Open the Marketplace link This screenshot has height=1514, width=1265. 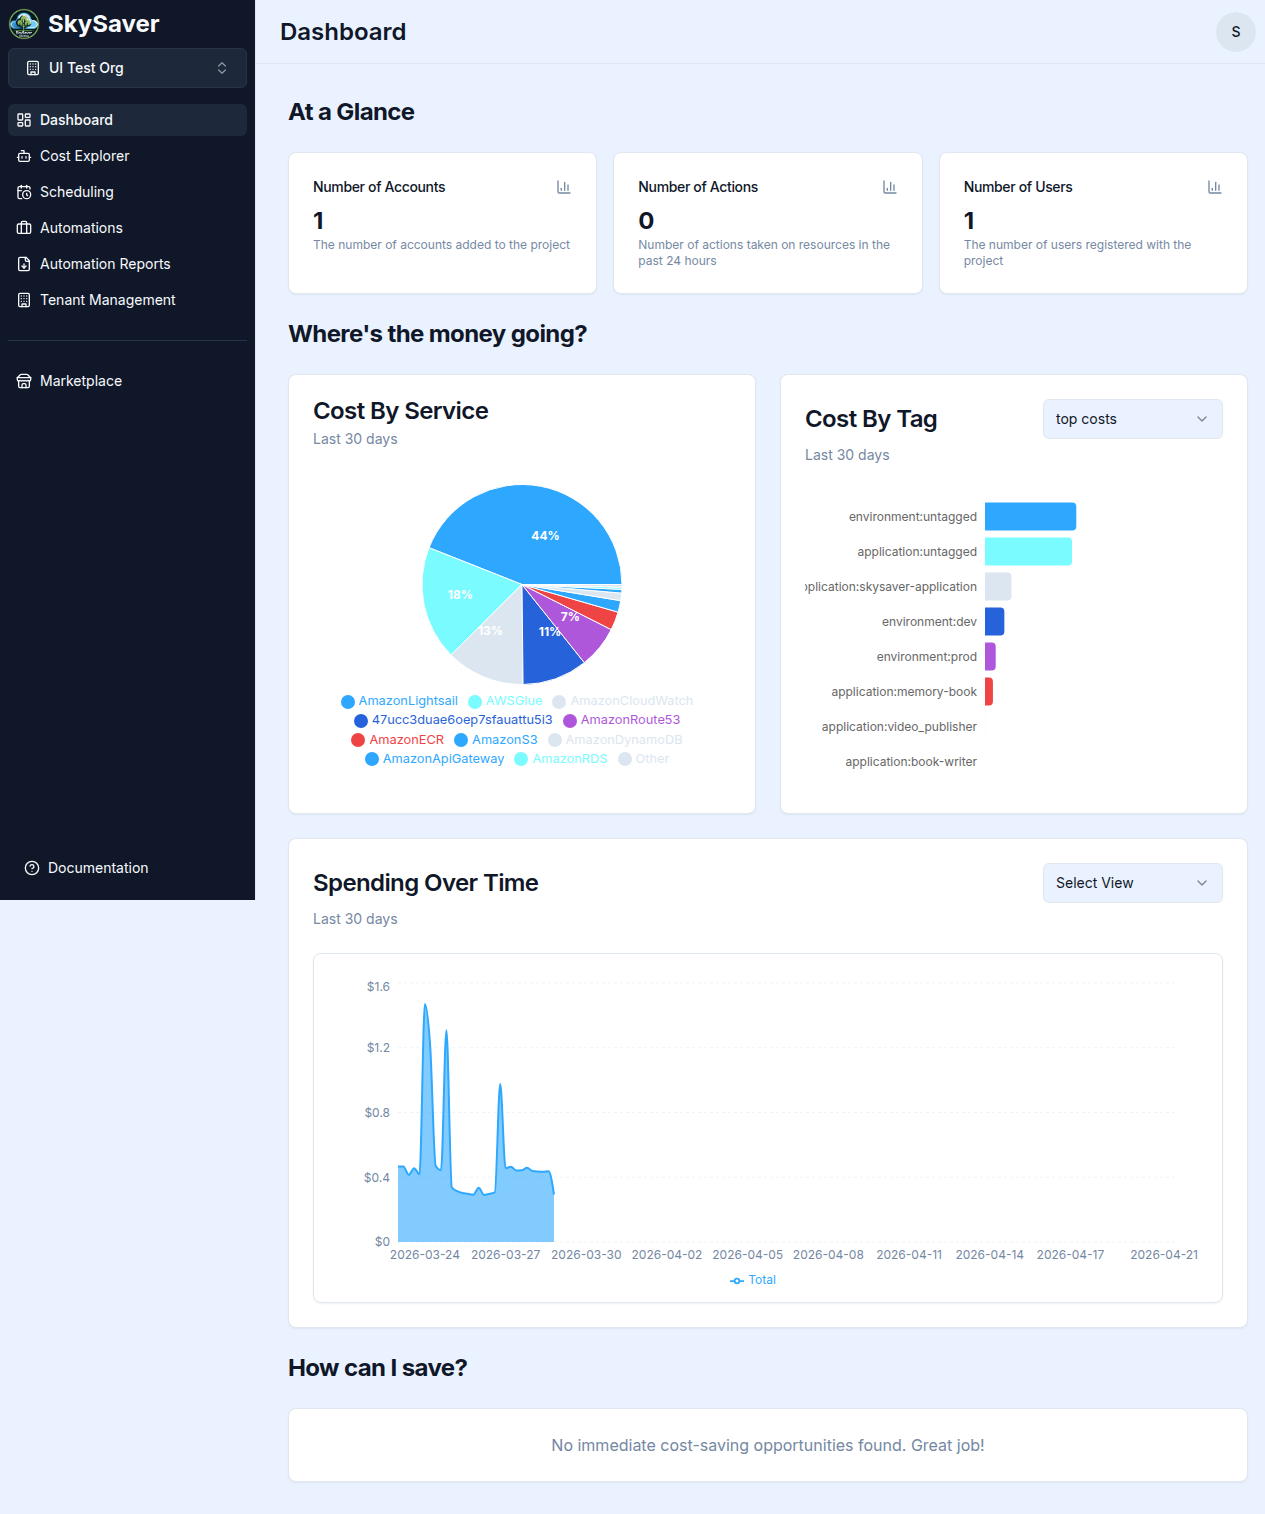click(127, 381)
